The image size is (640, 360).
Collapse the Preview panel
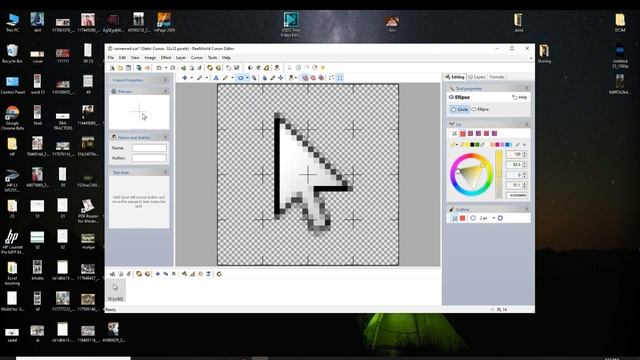[165, 91]
